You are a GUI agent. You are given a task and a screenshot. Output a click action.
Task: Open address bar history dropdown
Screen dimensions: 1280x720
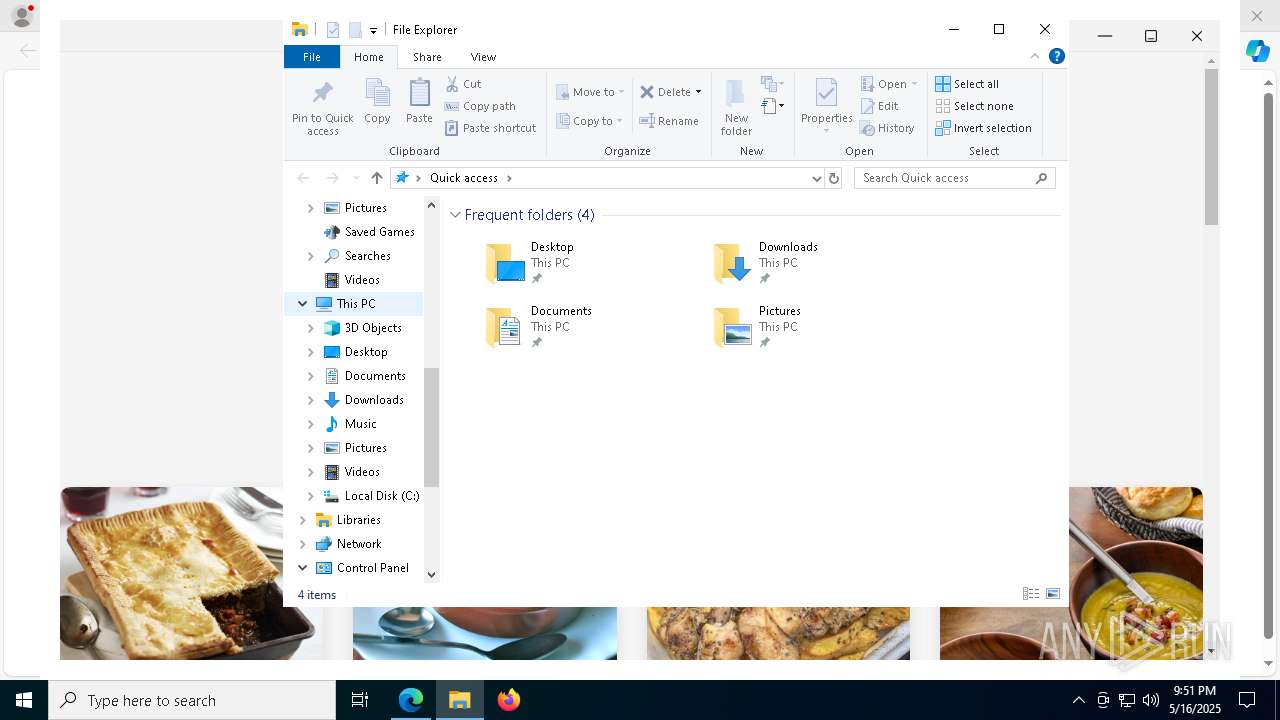[817, 178]
